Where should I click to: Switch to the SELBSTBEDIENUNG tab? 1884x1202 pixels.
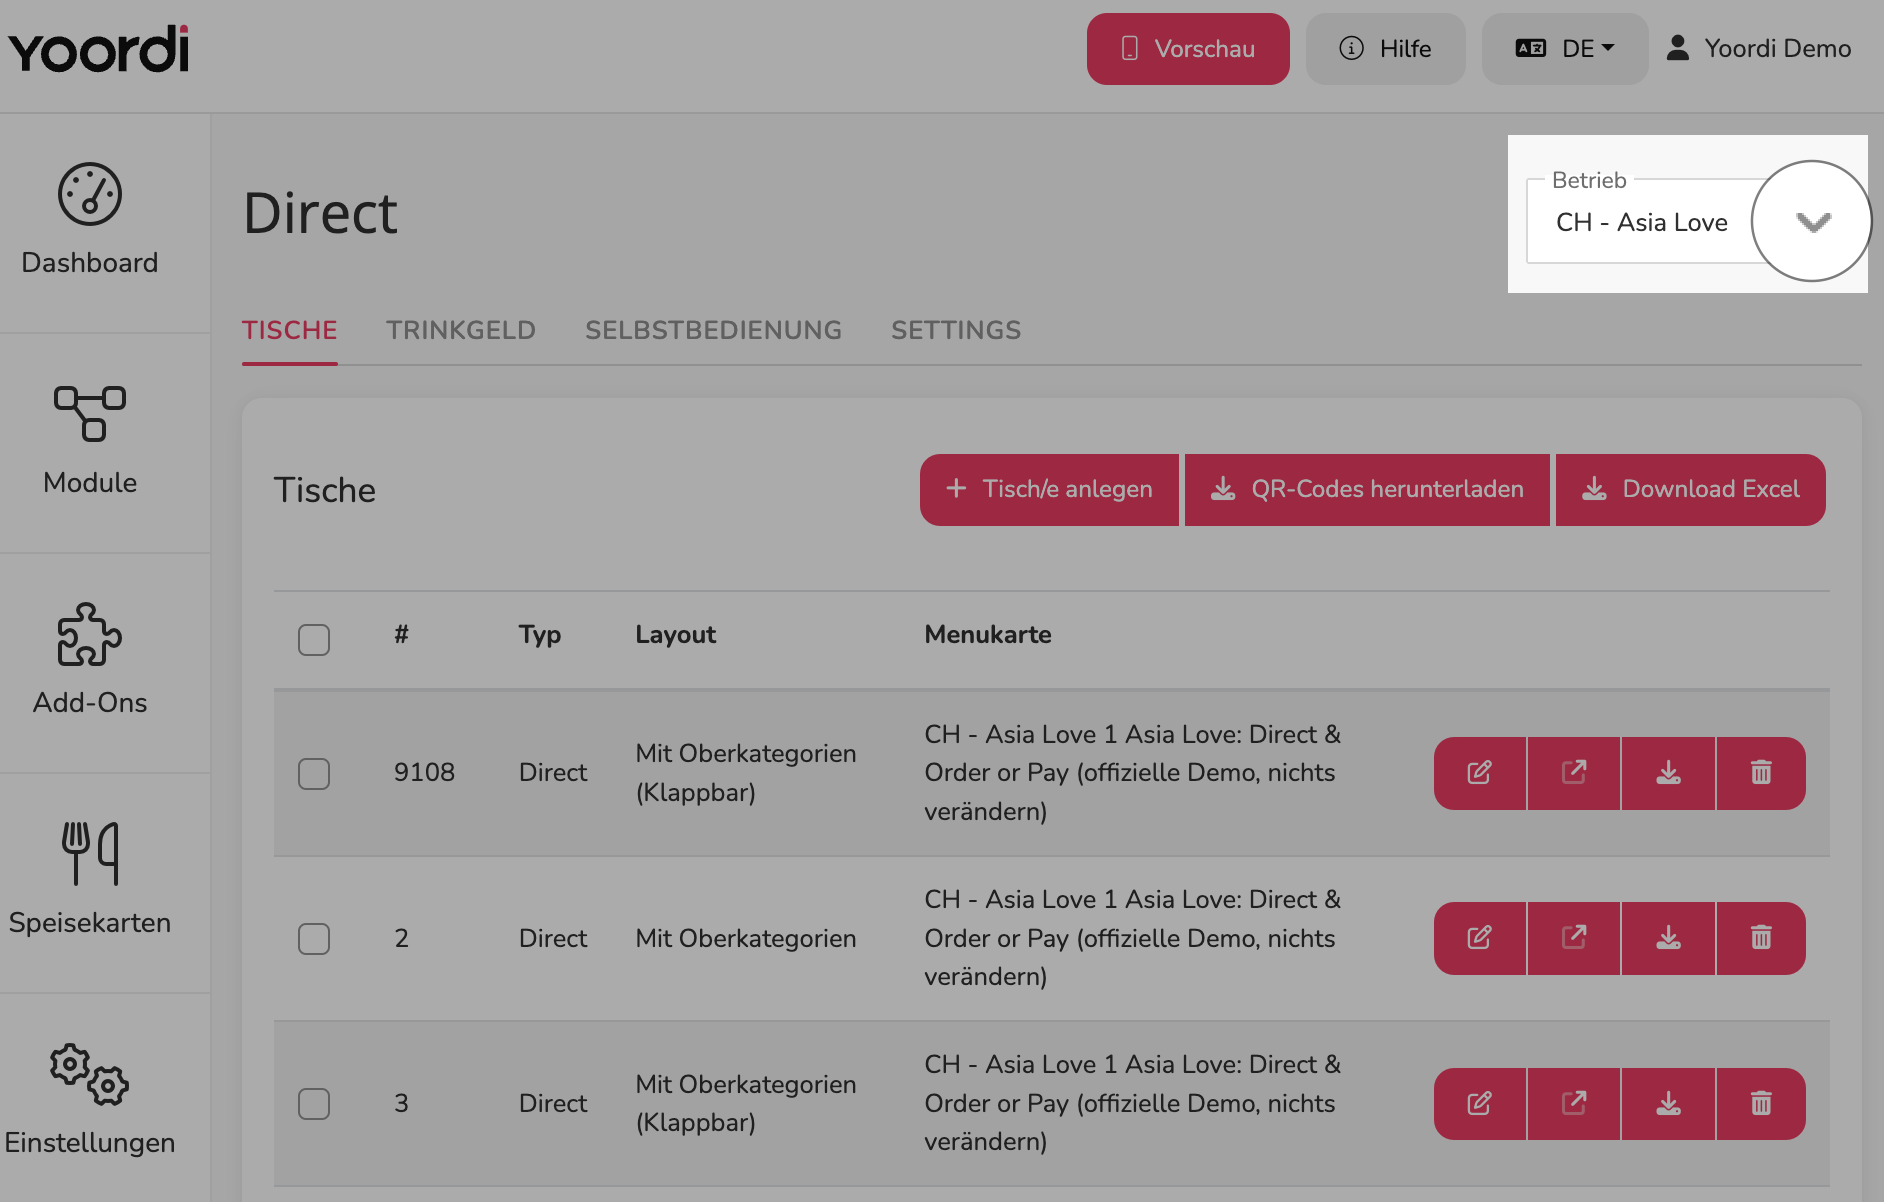point(713,330)
